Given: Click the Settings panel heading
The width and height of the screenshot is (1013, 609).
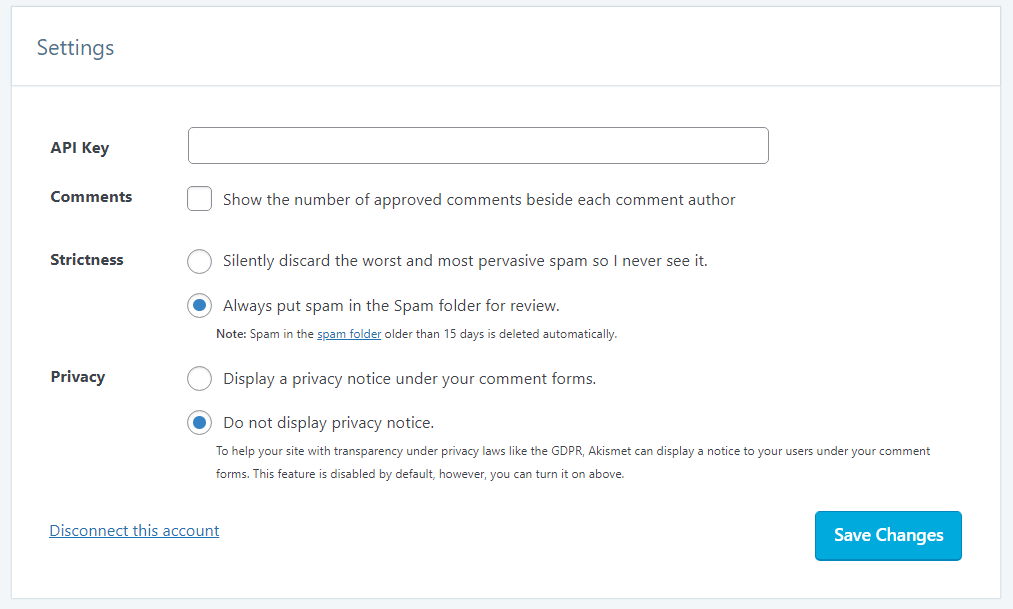Looking at the screenshot, I should coord(76,47).
